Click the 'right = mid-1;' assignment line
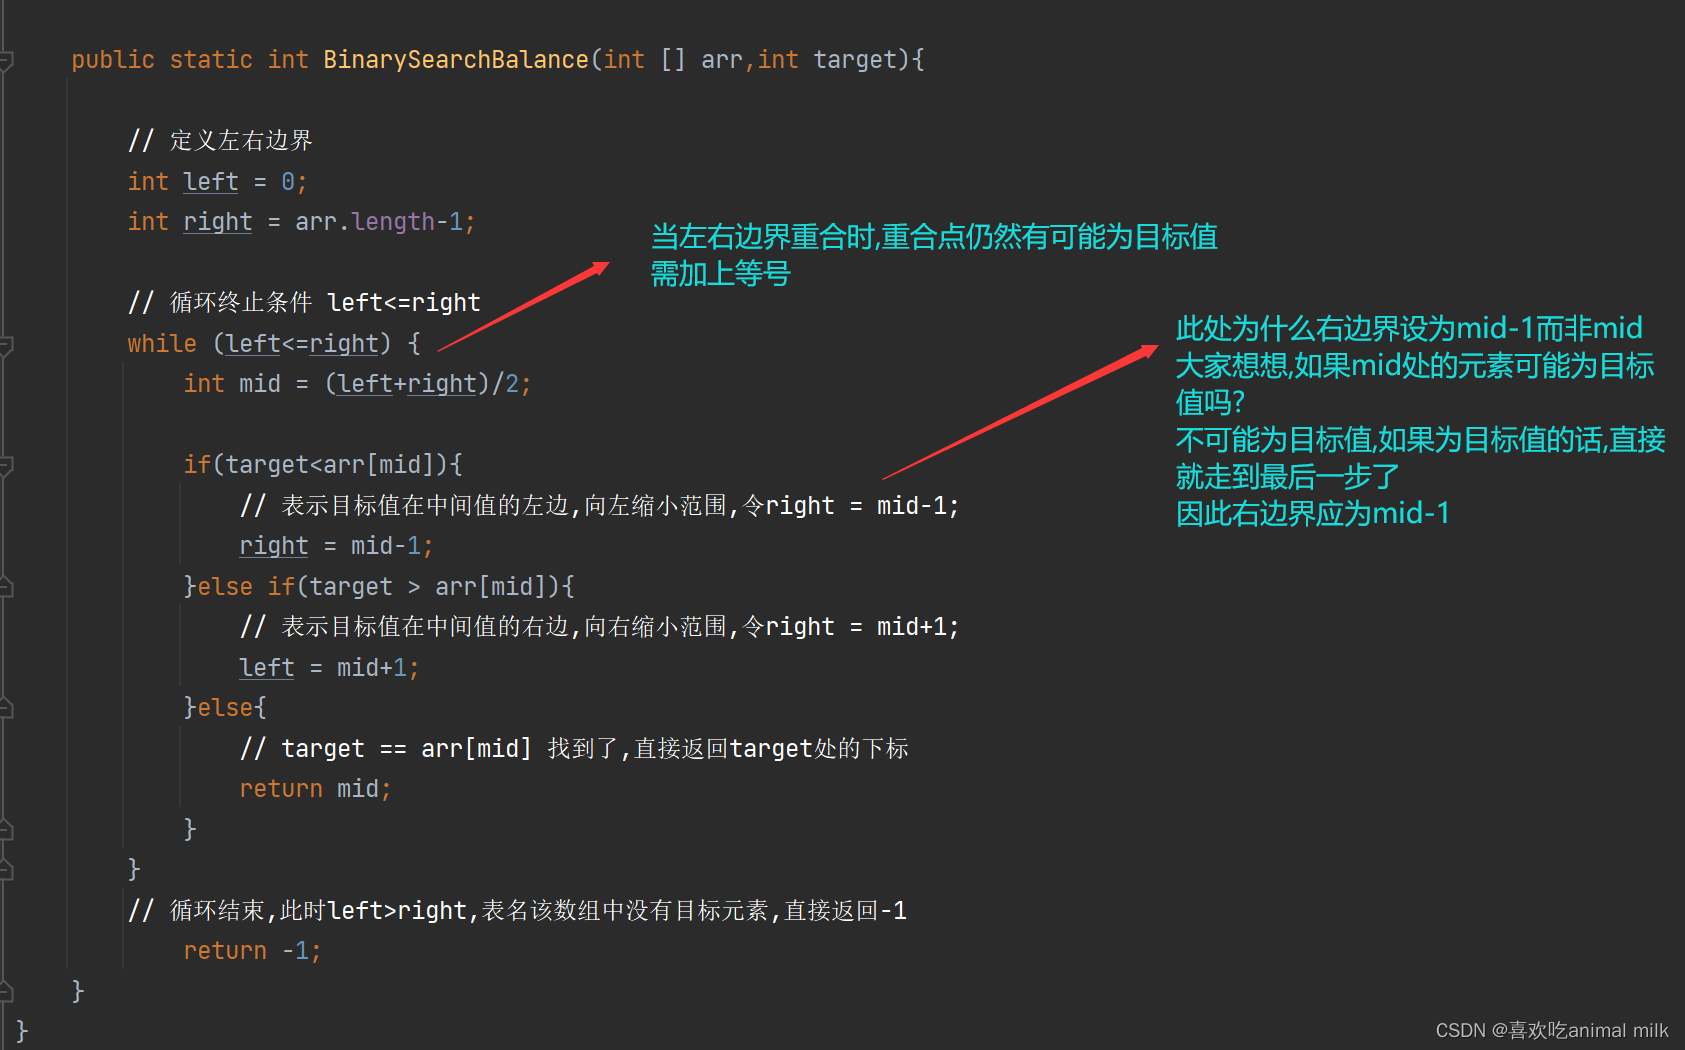 click(336, 546)
